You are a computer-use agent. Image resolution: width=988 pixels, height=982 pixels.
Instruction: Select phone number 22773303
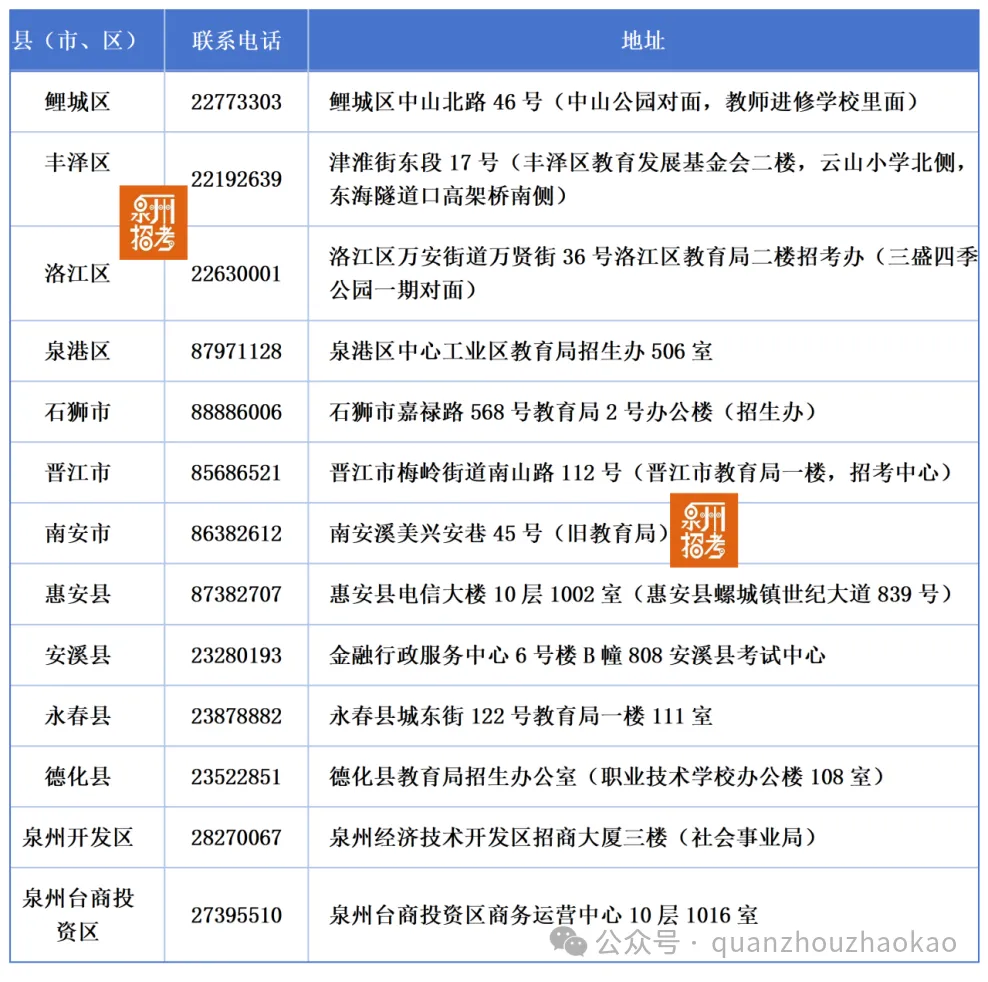click(x=236, y=102)
